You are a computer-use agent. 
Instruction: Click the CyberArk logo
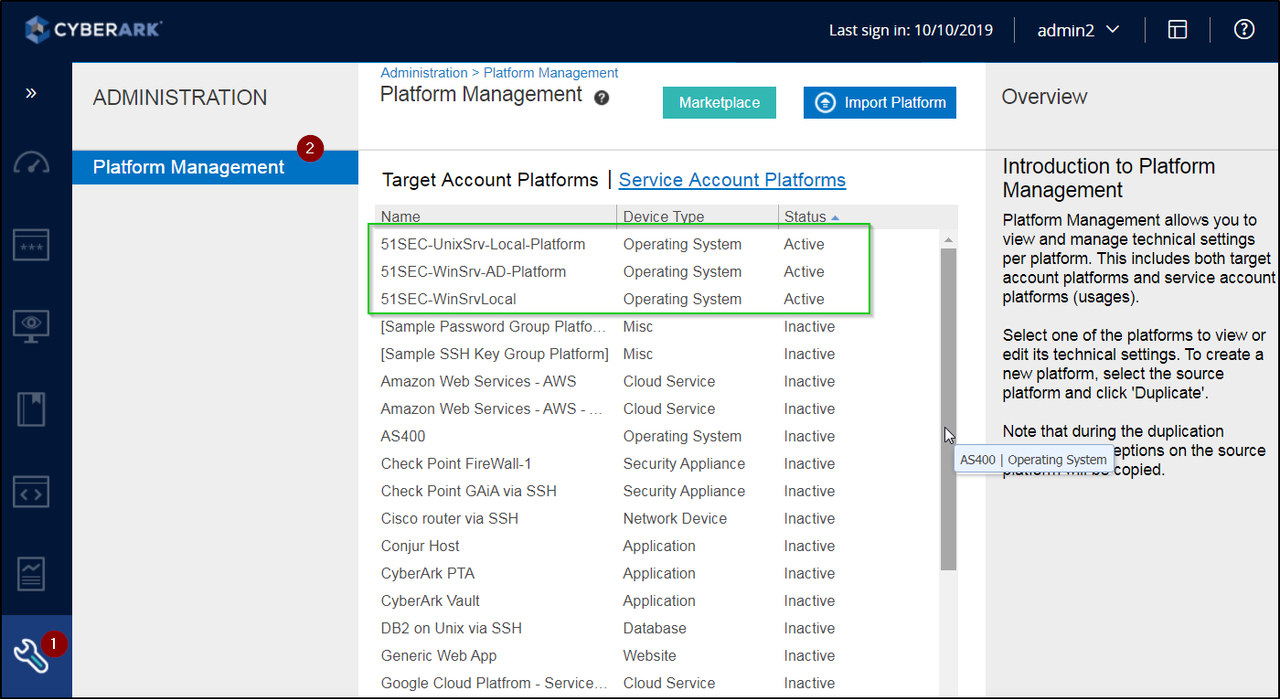pos(93,29)
